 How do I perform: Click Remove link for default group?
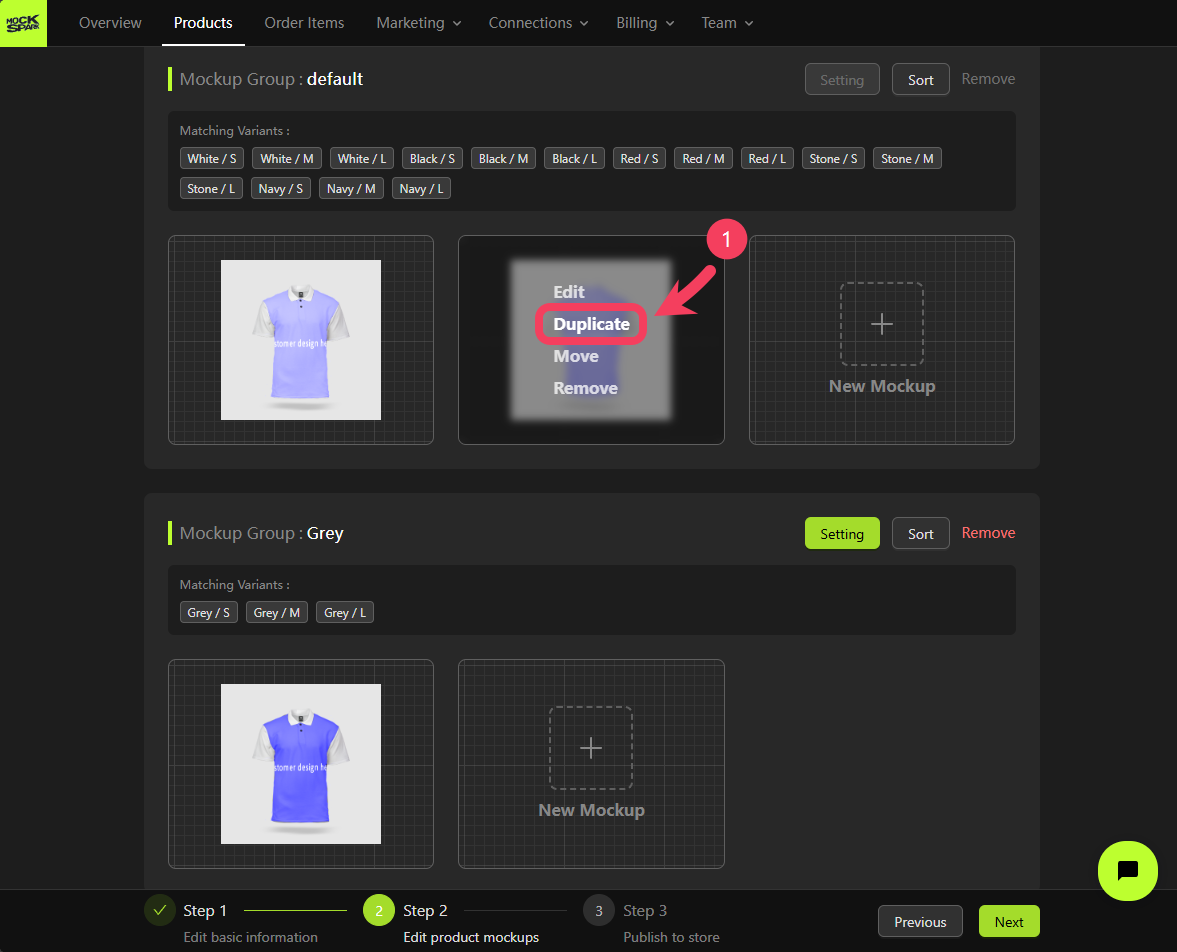click(988, 79)
